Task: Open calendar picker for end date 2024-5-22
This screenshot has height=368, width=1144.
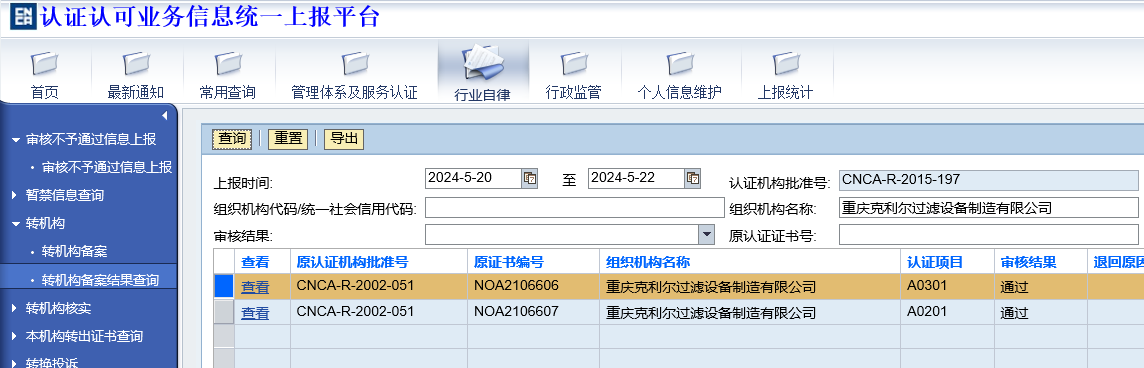Action: [x=693, y=178]
